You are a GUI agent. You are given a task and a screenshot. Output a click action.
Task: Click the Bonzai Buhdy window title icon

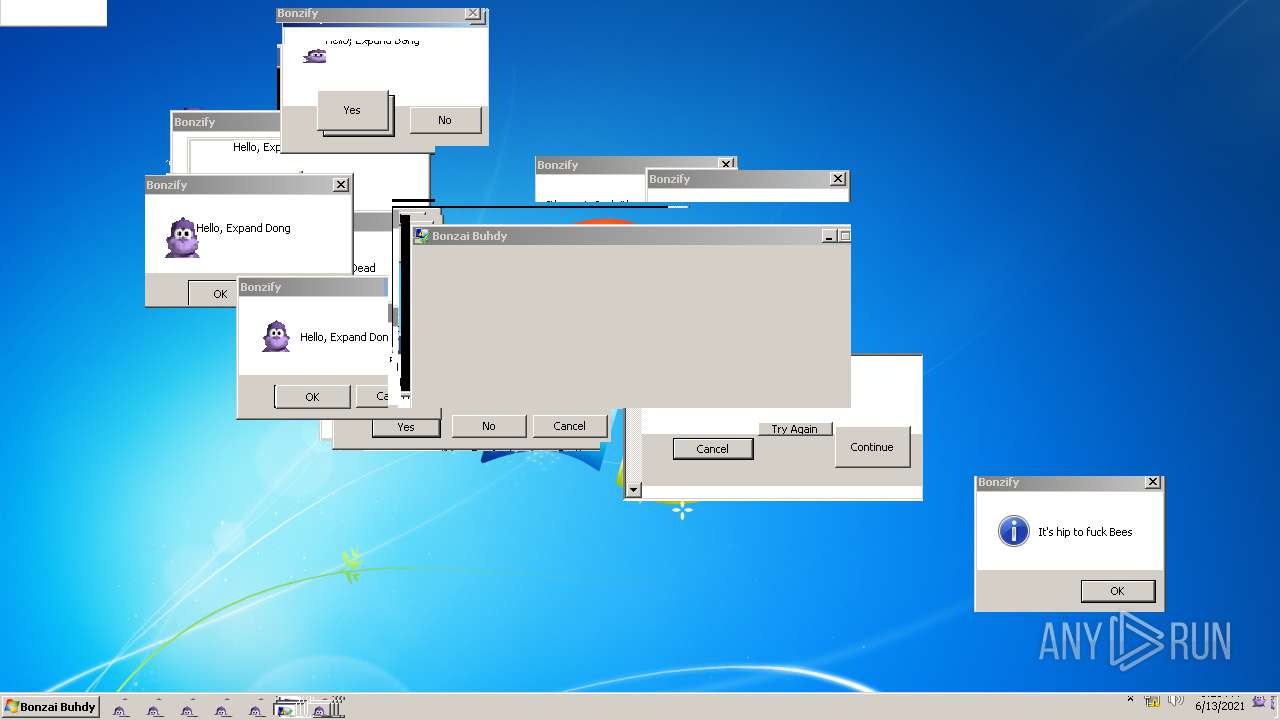coord(422,236)
